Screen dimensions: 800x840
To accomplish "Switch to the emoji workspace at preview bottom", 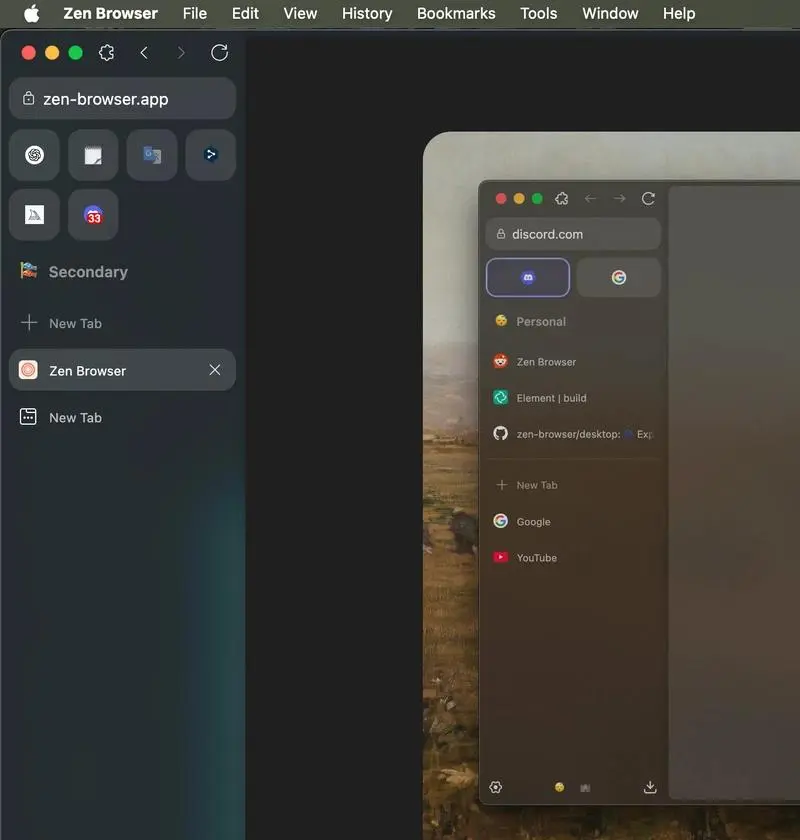I will click(x=559, y=787).
